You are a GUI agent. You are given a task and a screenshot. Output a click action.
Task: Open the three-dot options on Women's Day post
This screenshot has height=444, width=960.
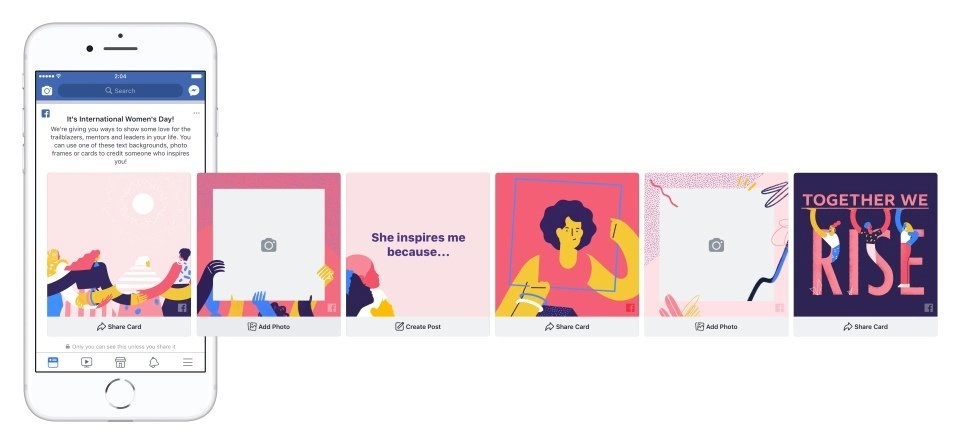pyautogui.click(x=197, y=113)
